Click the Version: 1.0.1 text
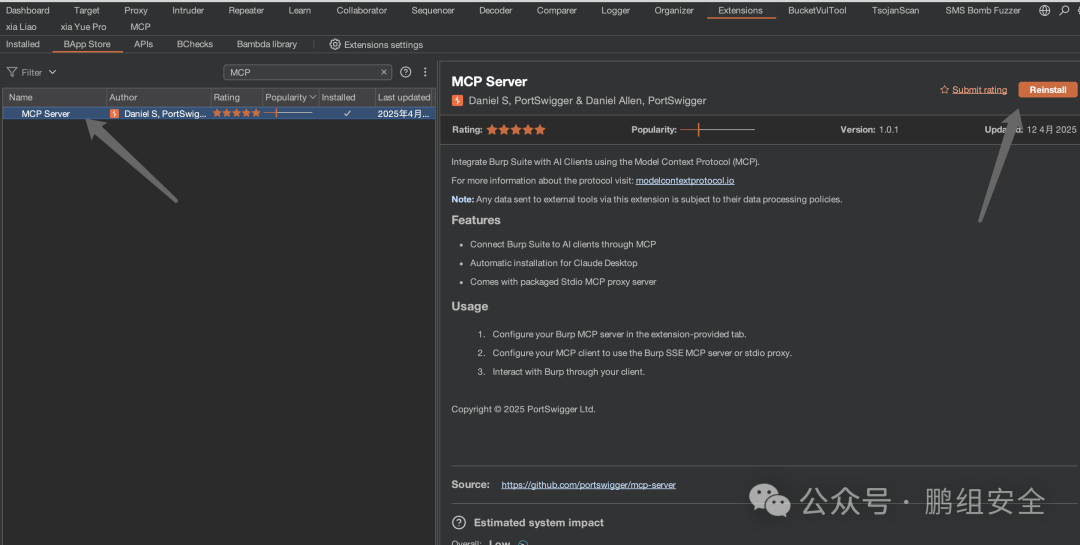The image size is (1080, 545). (x=869, y=130)
